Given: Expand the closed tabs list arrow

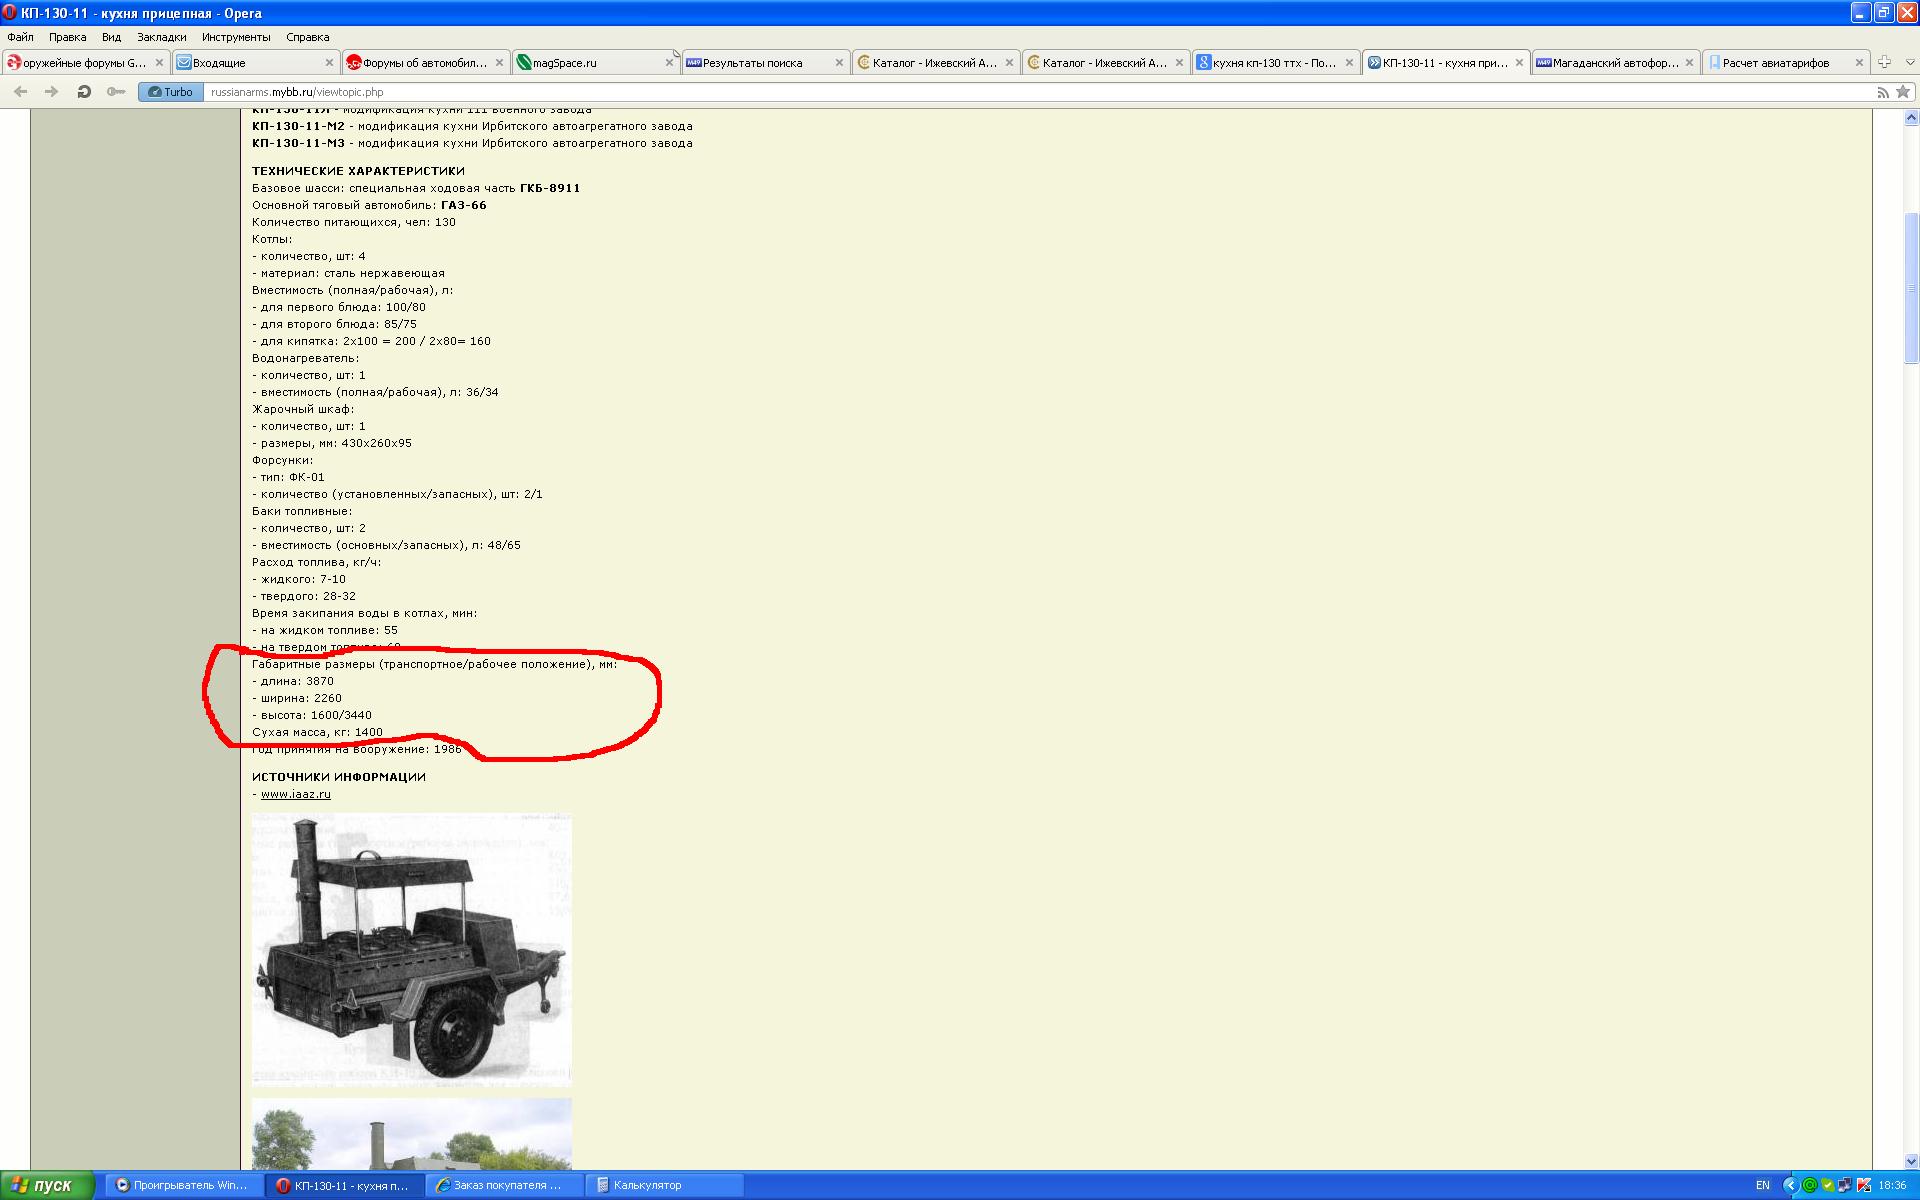Looking at the screenshot, I should tap(1909, 62).
